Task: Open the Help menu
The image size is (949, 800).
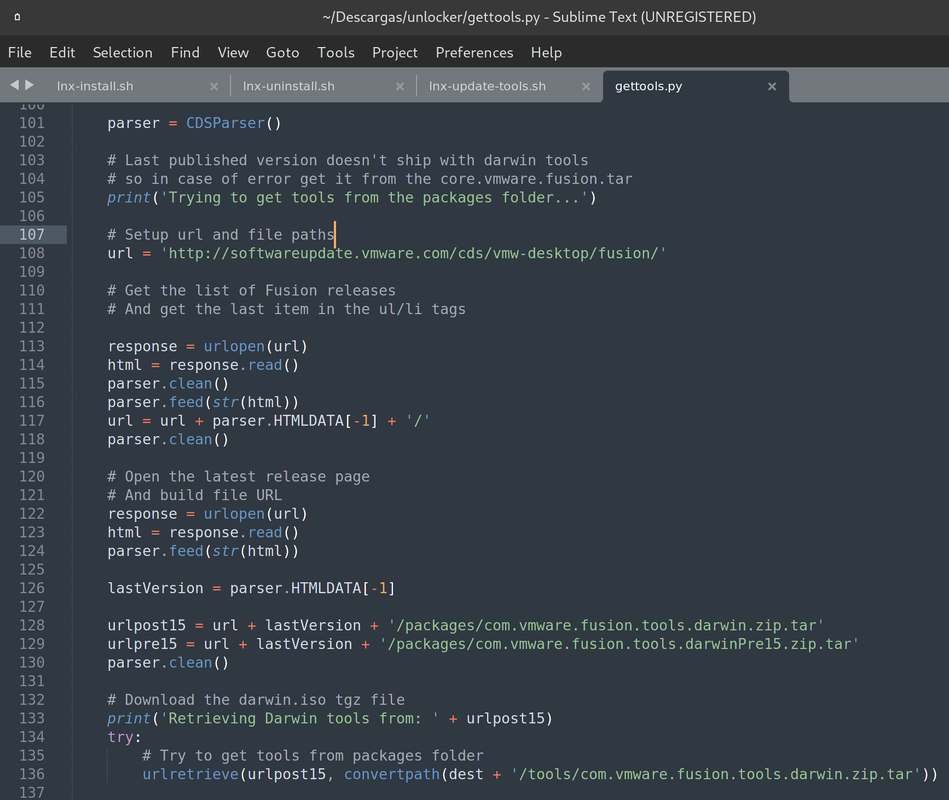Action: [x=546, y=53]
